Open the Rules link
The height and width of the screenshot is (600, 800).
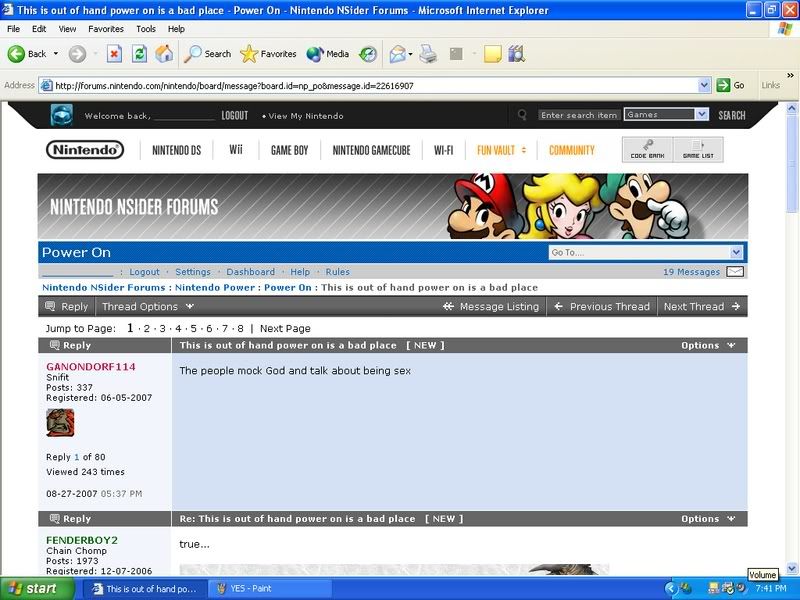[337, 272]
